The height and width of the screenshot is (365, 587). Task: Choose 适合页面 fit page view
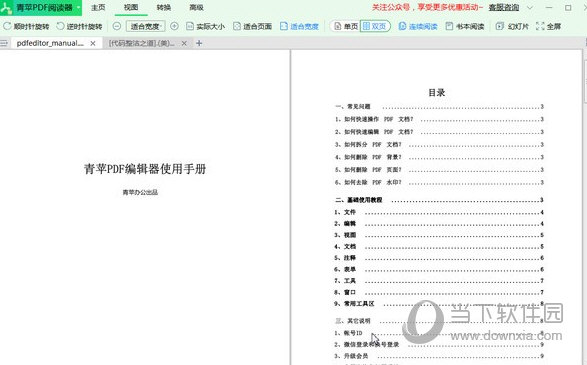252,26
